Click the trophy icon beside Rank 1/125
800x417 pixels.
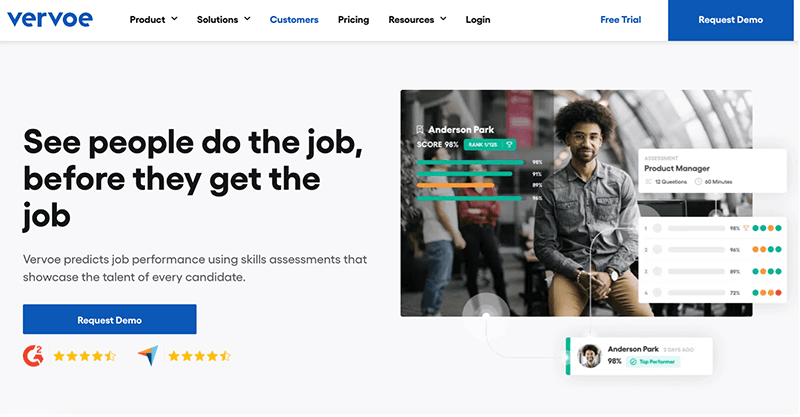click(509, 145)
